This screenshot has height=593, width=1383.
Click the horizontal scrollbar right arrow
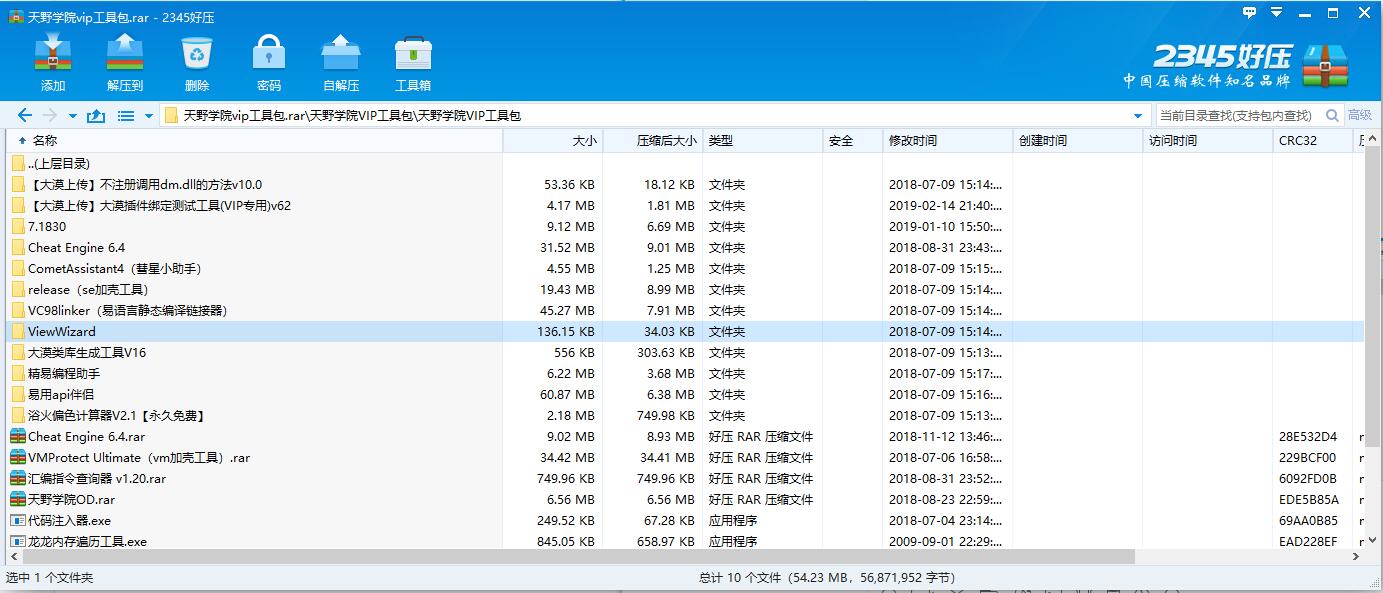(x=1355, y=556)
